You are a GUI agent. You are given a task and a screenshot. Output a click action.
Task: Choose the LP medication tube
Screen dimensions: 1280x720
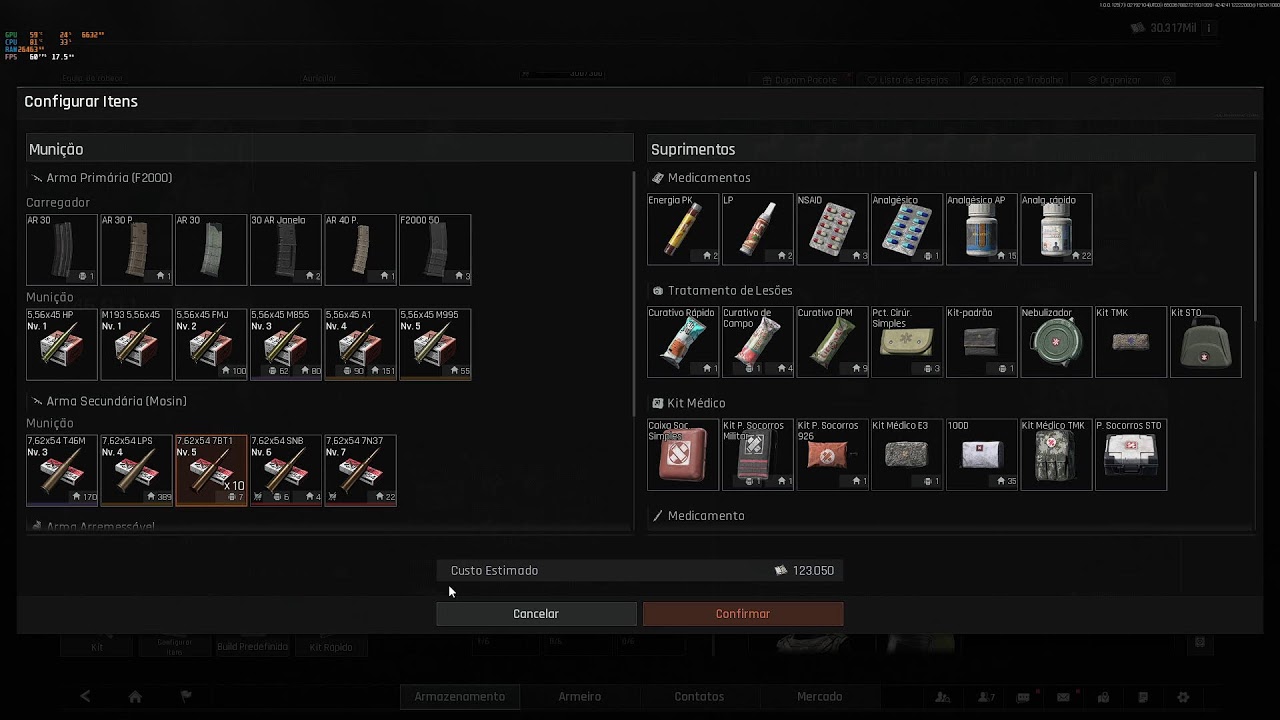point(758,229)
